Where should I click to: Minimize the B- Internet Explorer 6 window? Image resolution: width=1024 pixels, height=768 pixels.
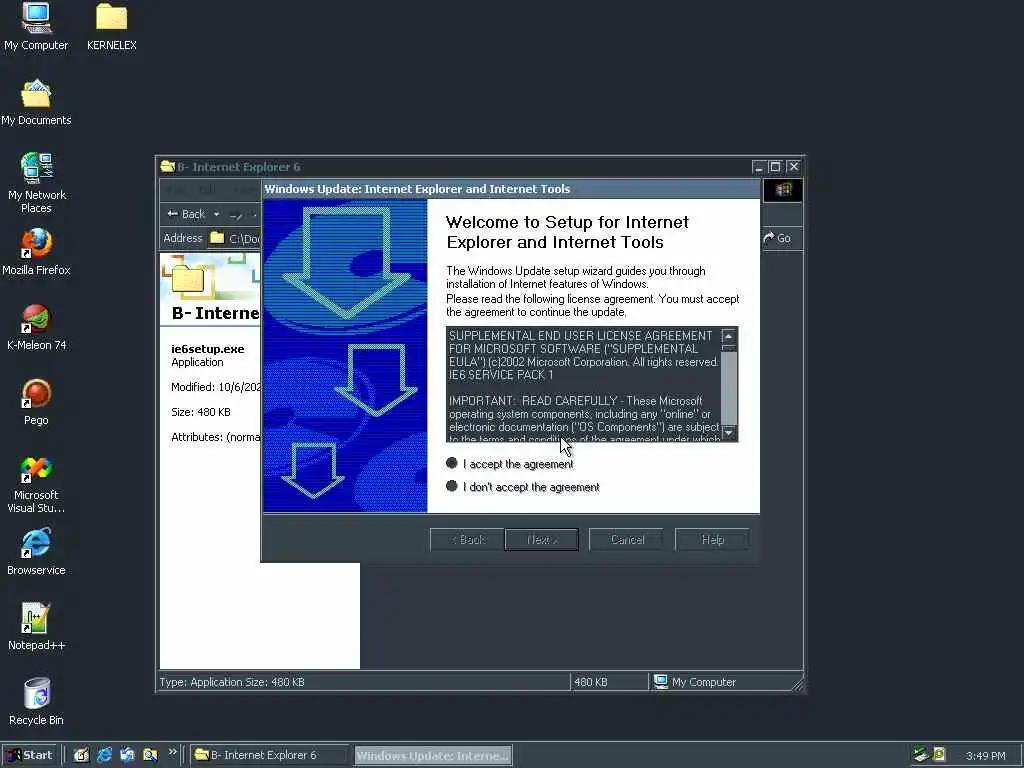(758, 167)
